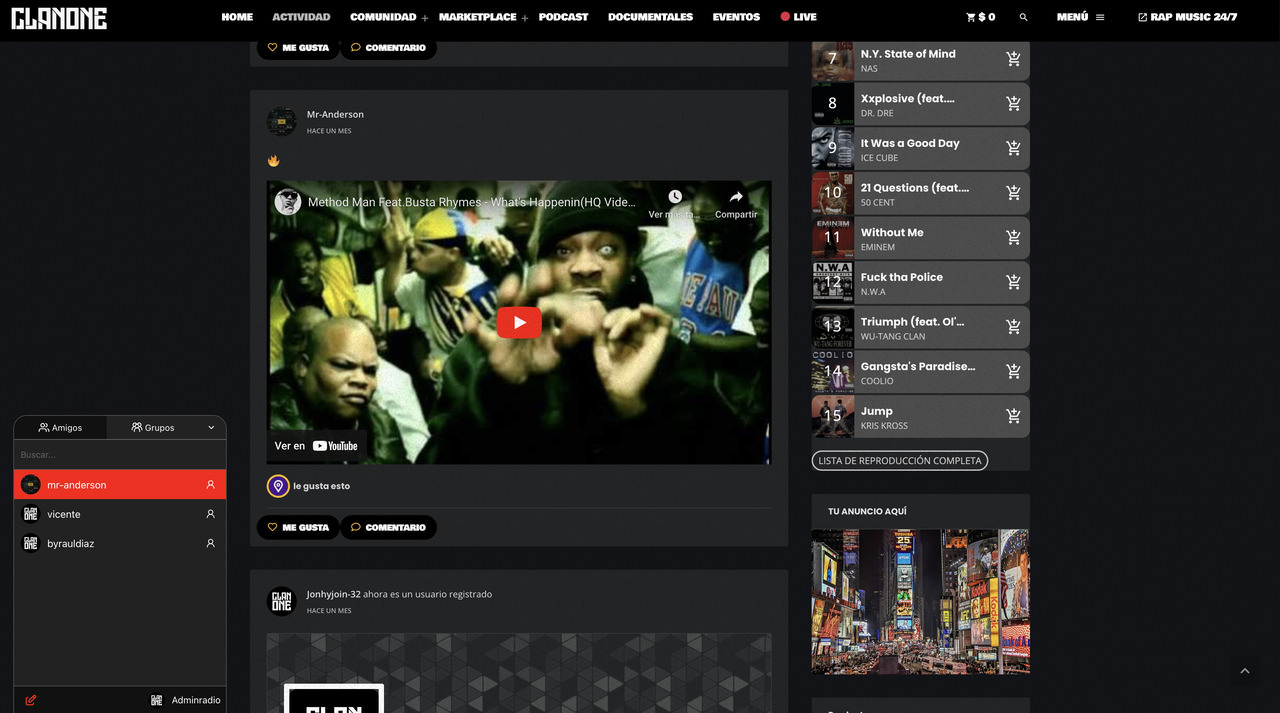Image resolution: width=1280 pixels, height=713 pixels.
Task: Expand the COMUNIDAD plus submenu
Action: coord(425,18)
